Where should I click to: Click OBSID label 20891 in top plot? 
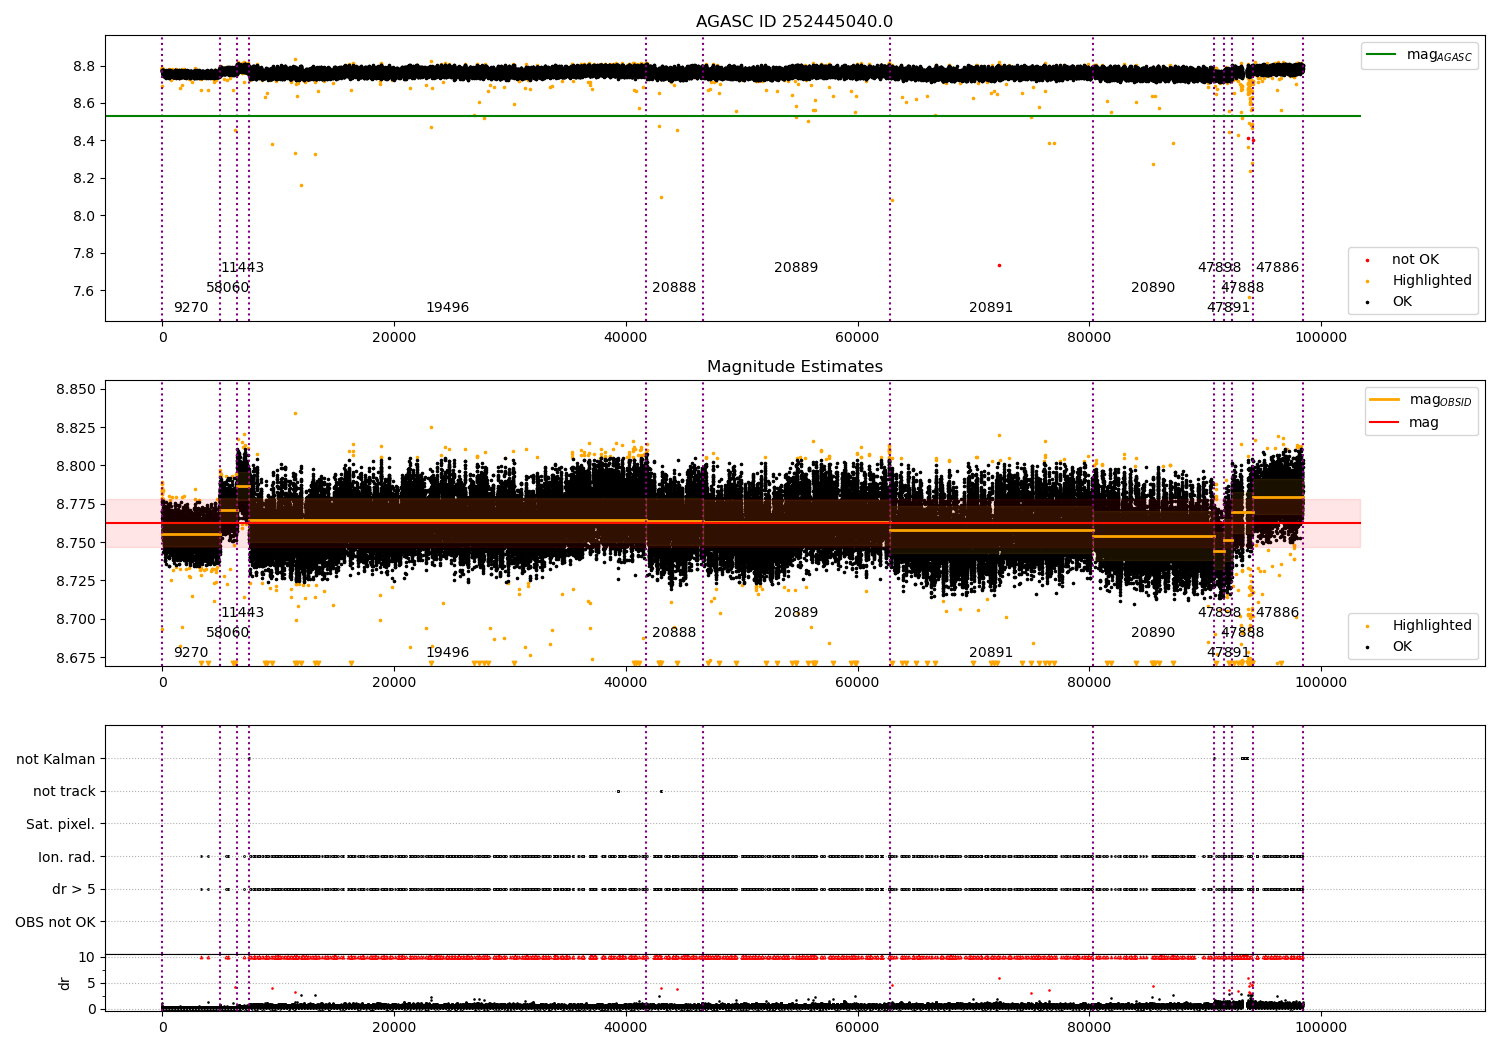pos(991,307)
